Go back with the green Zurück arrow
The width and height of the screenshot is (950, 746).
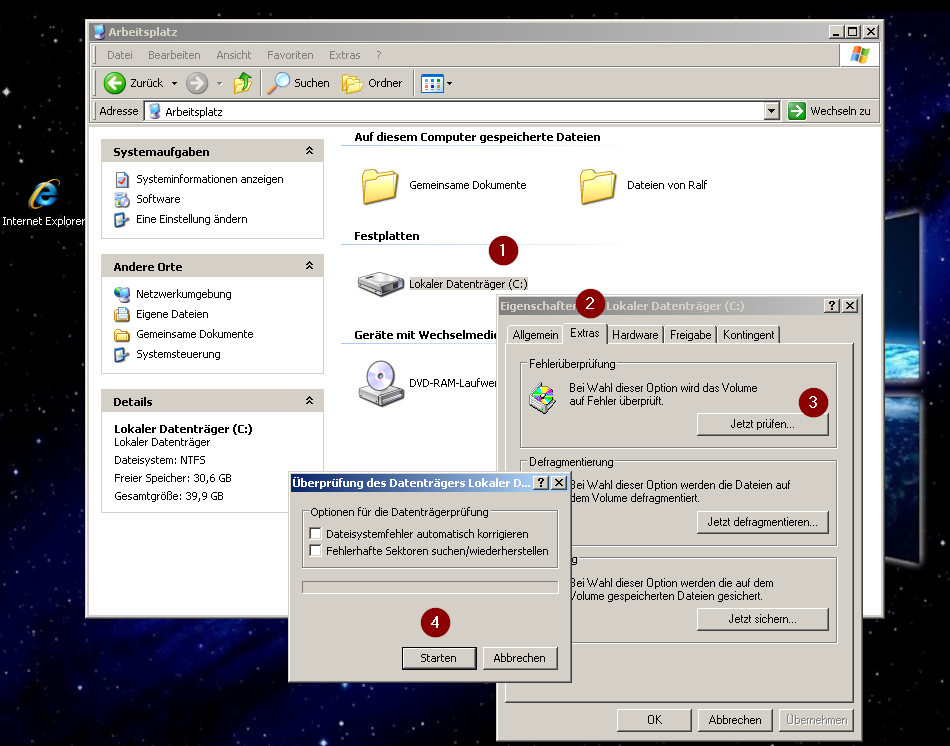115,83
